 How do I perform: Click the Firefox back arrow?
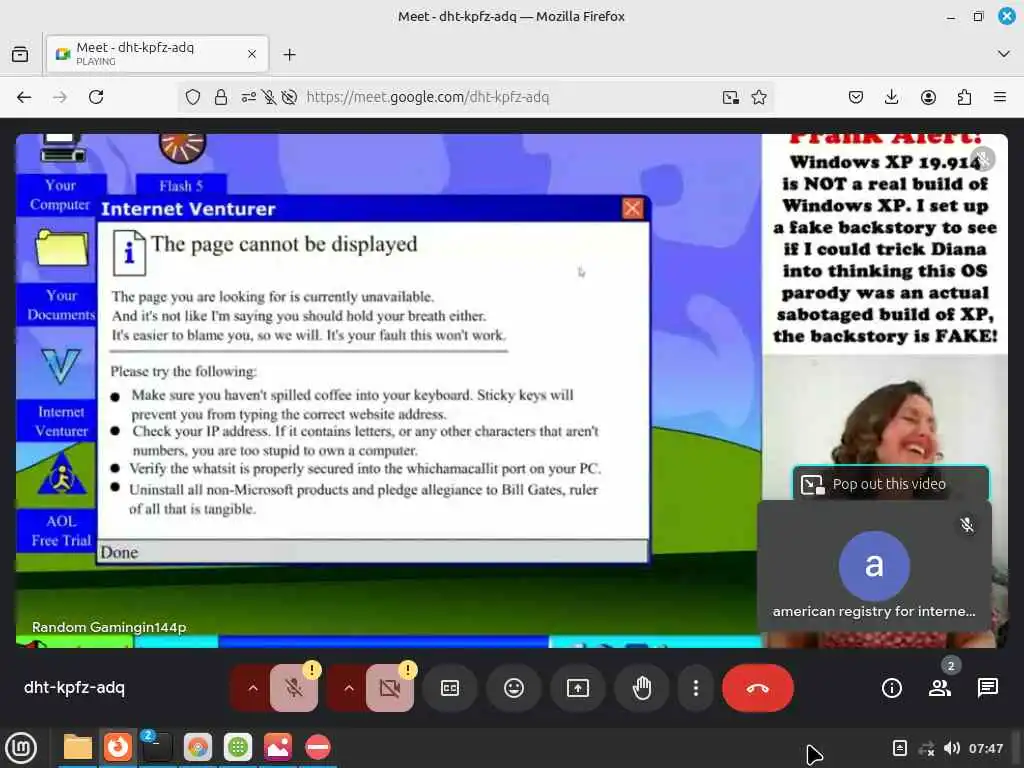click(x=24, y=97)
